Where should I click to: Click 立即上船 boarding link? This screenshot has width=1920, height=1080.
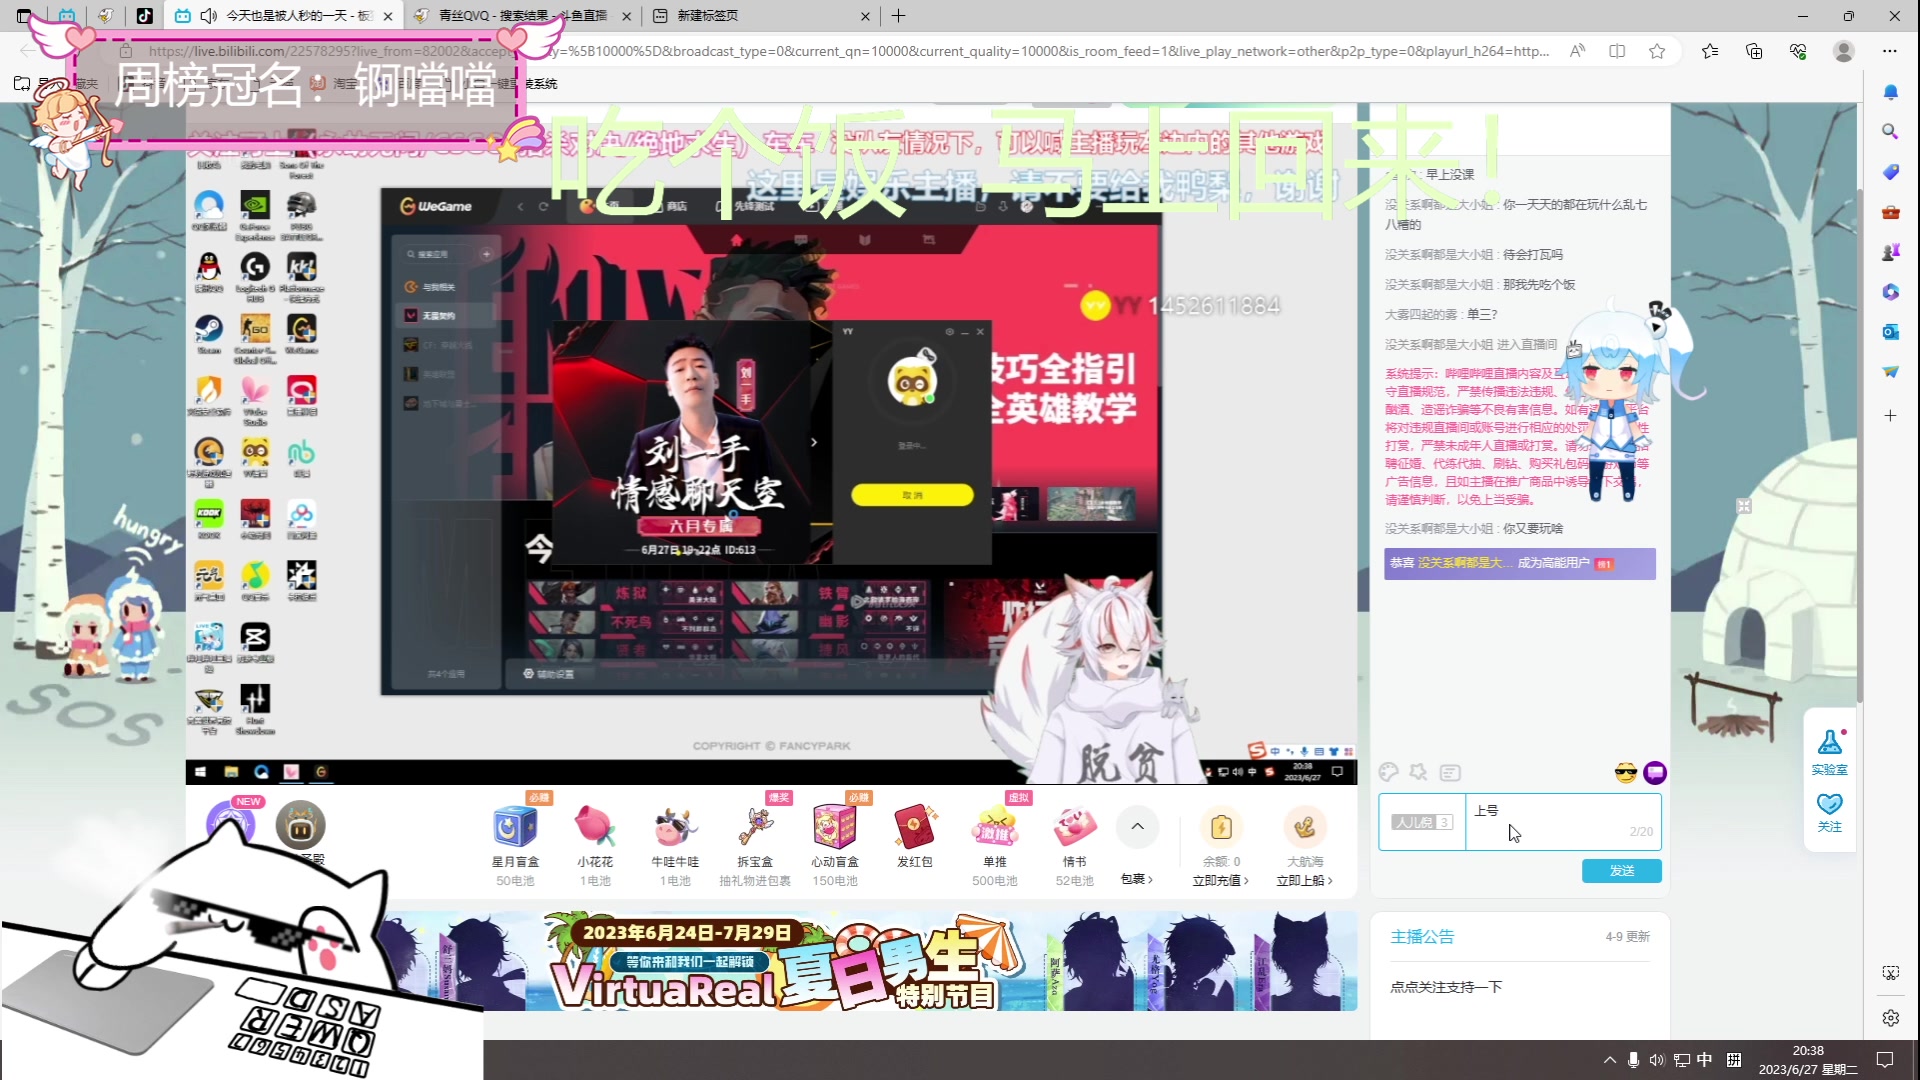click(x=1304, y=881)
